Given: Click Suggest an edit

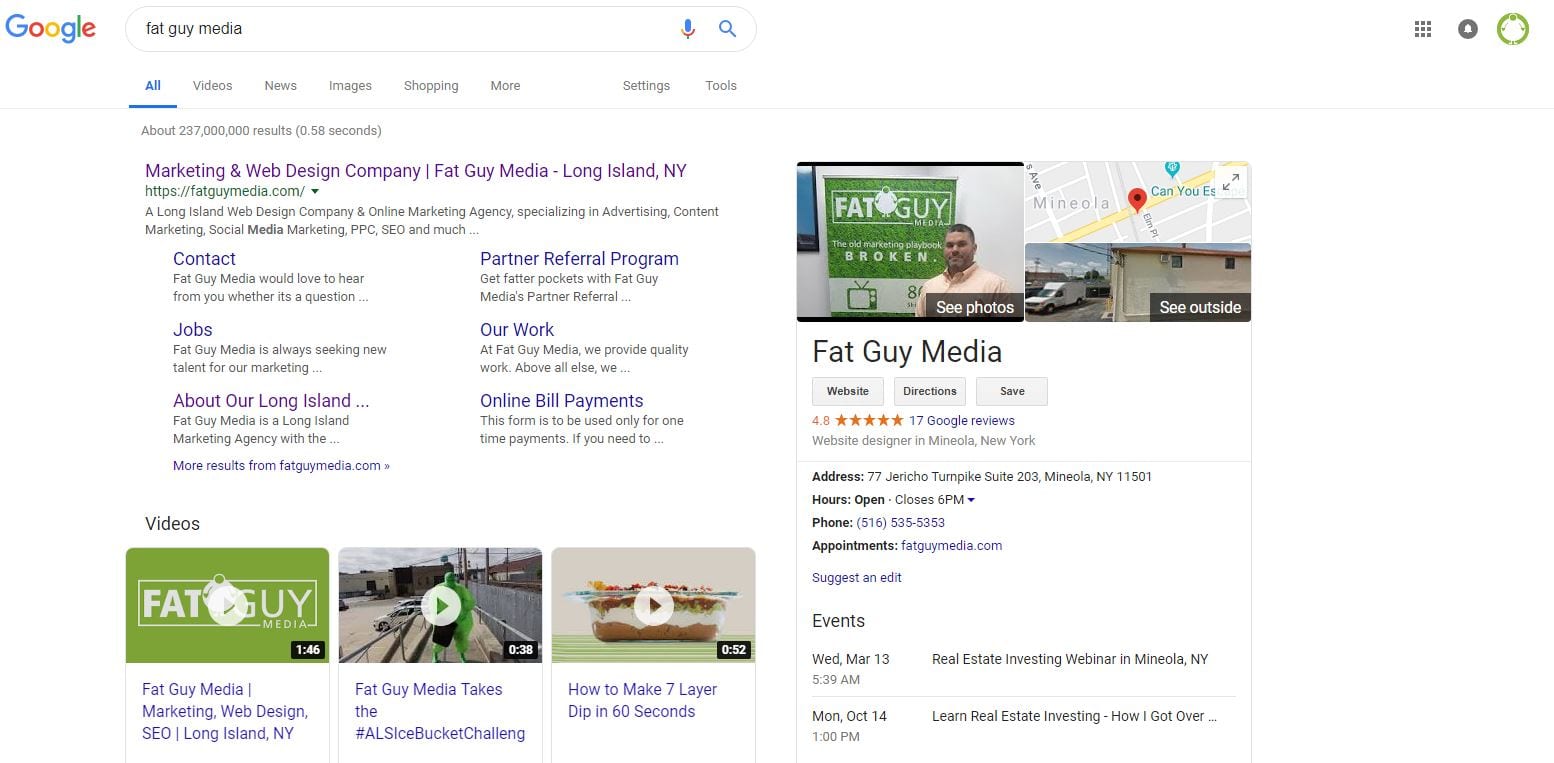Looking at the screenshot, I should click(857, 578).
